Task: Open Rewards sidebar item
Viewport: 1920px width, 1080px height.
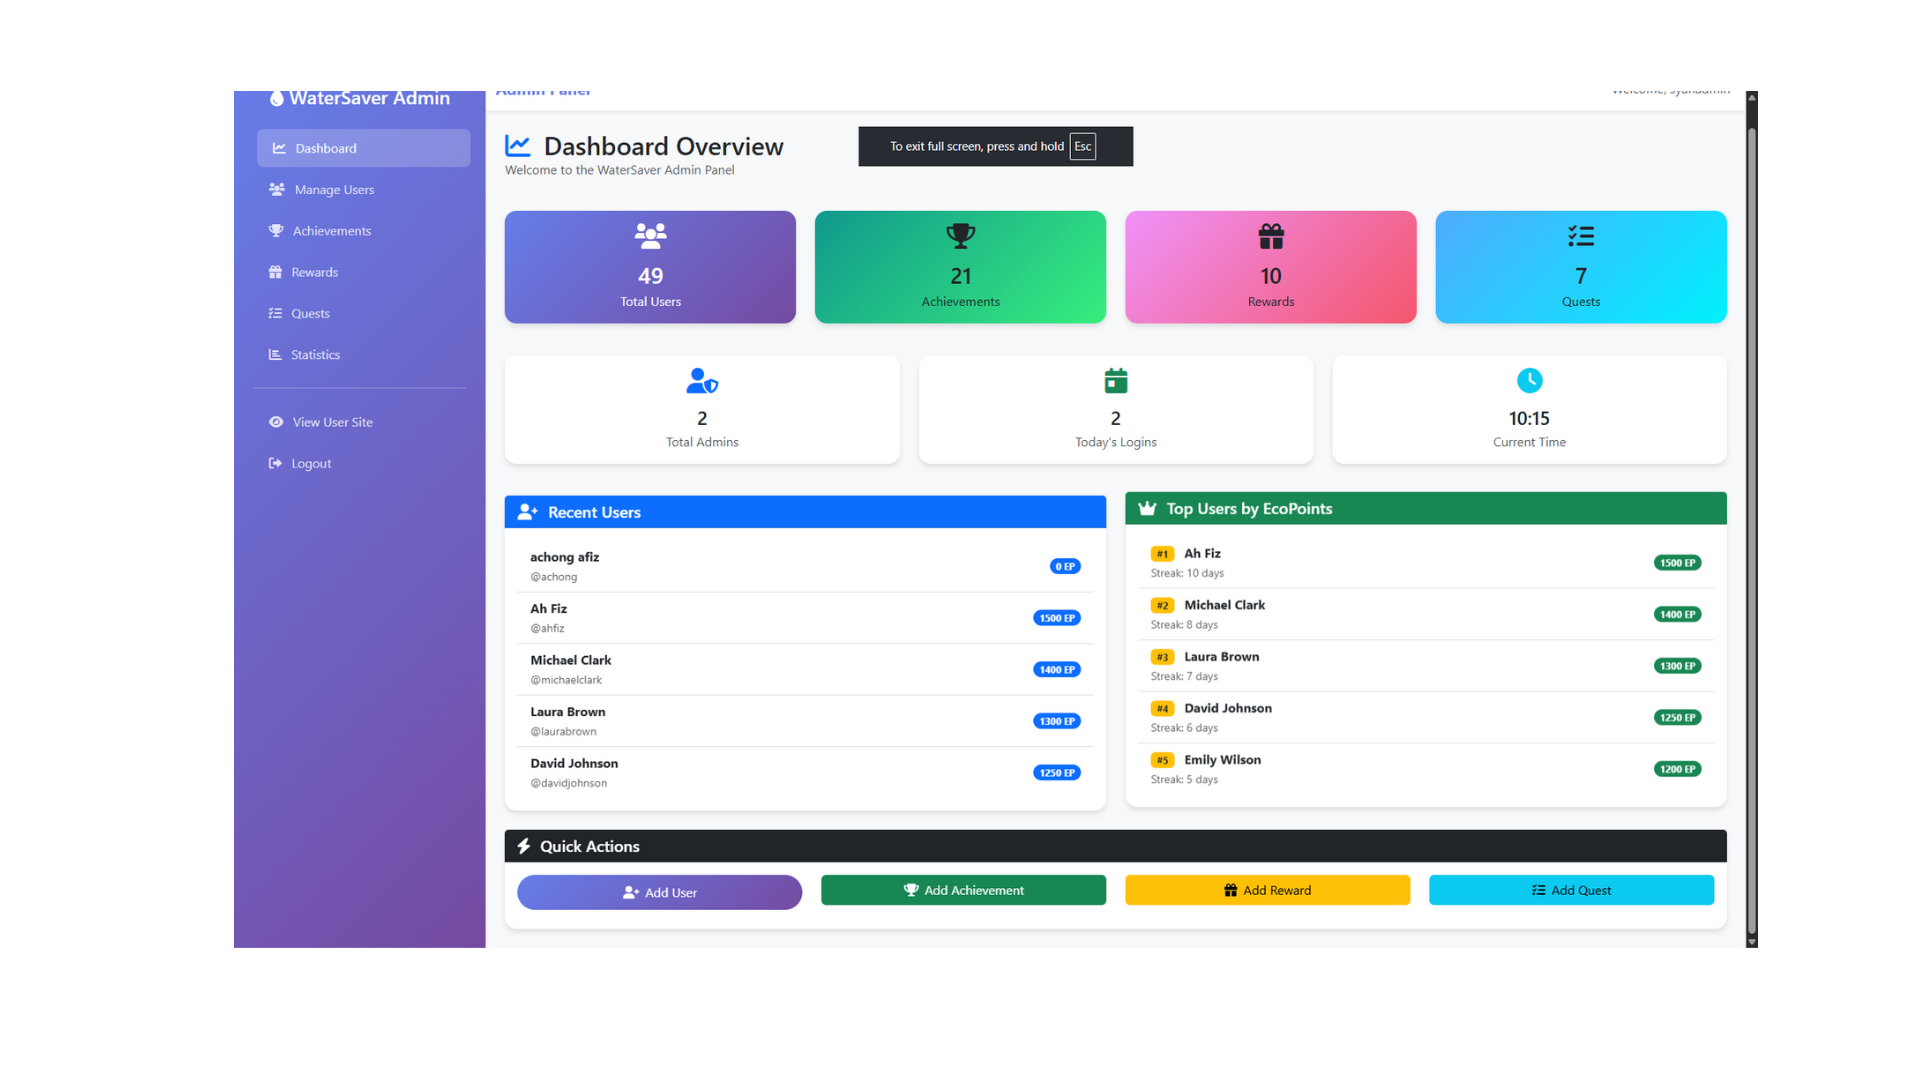Action: [363, 272]
